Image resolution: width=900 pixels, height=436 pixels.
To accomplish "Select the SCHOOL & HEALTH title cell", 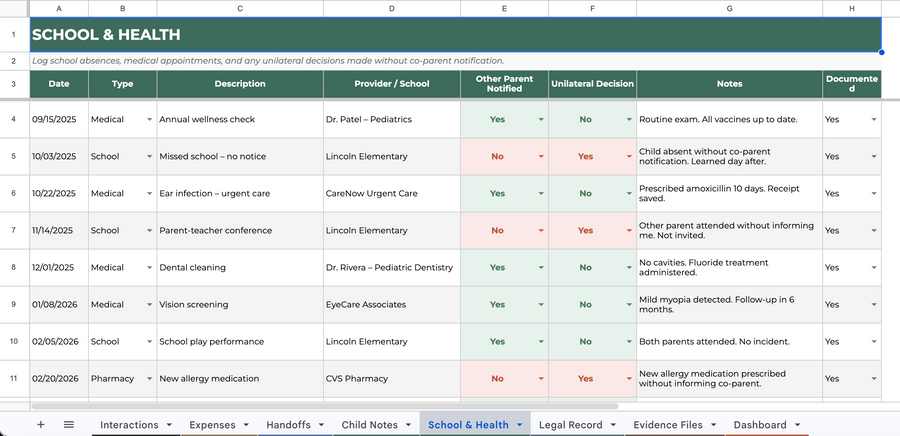I will [456, 34].
